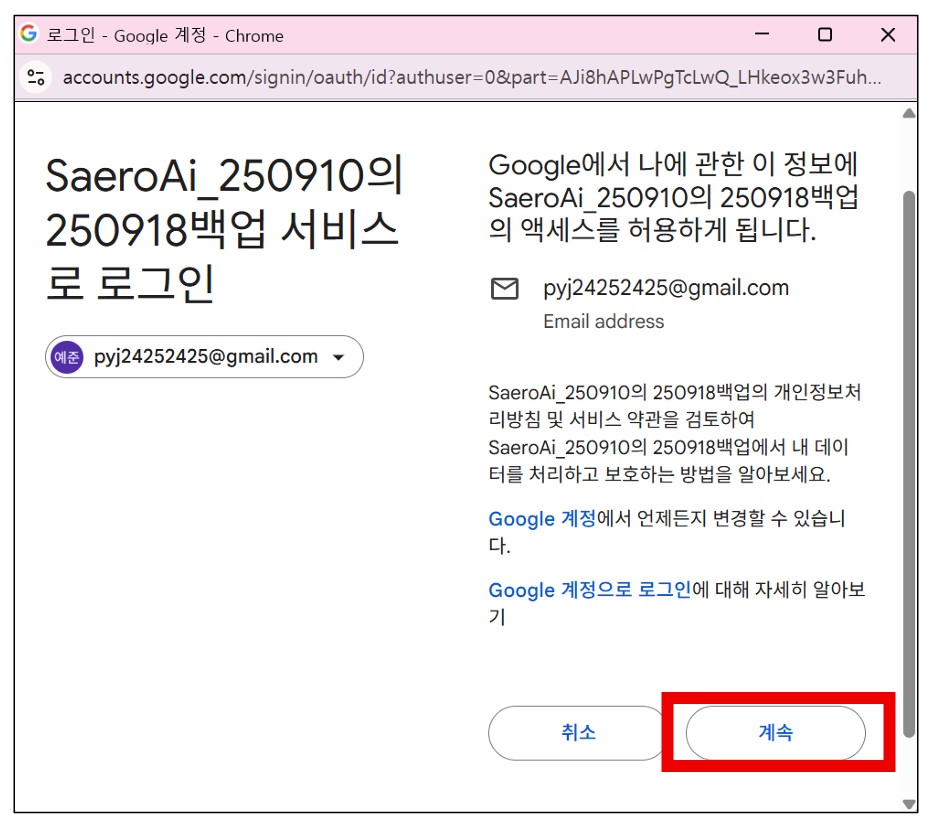This screenshot has width=931, height=825.
Task: Follow the Google 계정으로 로그인 link
Action: [x=589, y=590]
